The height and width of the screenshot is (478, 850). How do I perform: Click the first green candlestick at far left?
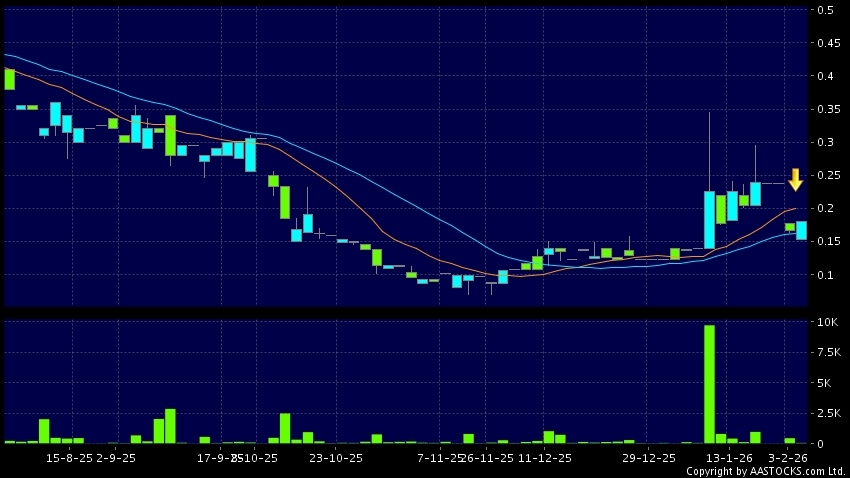(x=9, y=79)
